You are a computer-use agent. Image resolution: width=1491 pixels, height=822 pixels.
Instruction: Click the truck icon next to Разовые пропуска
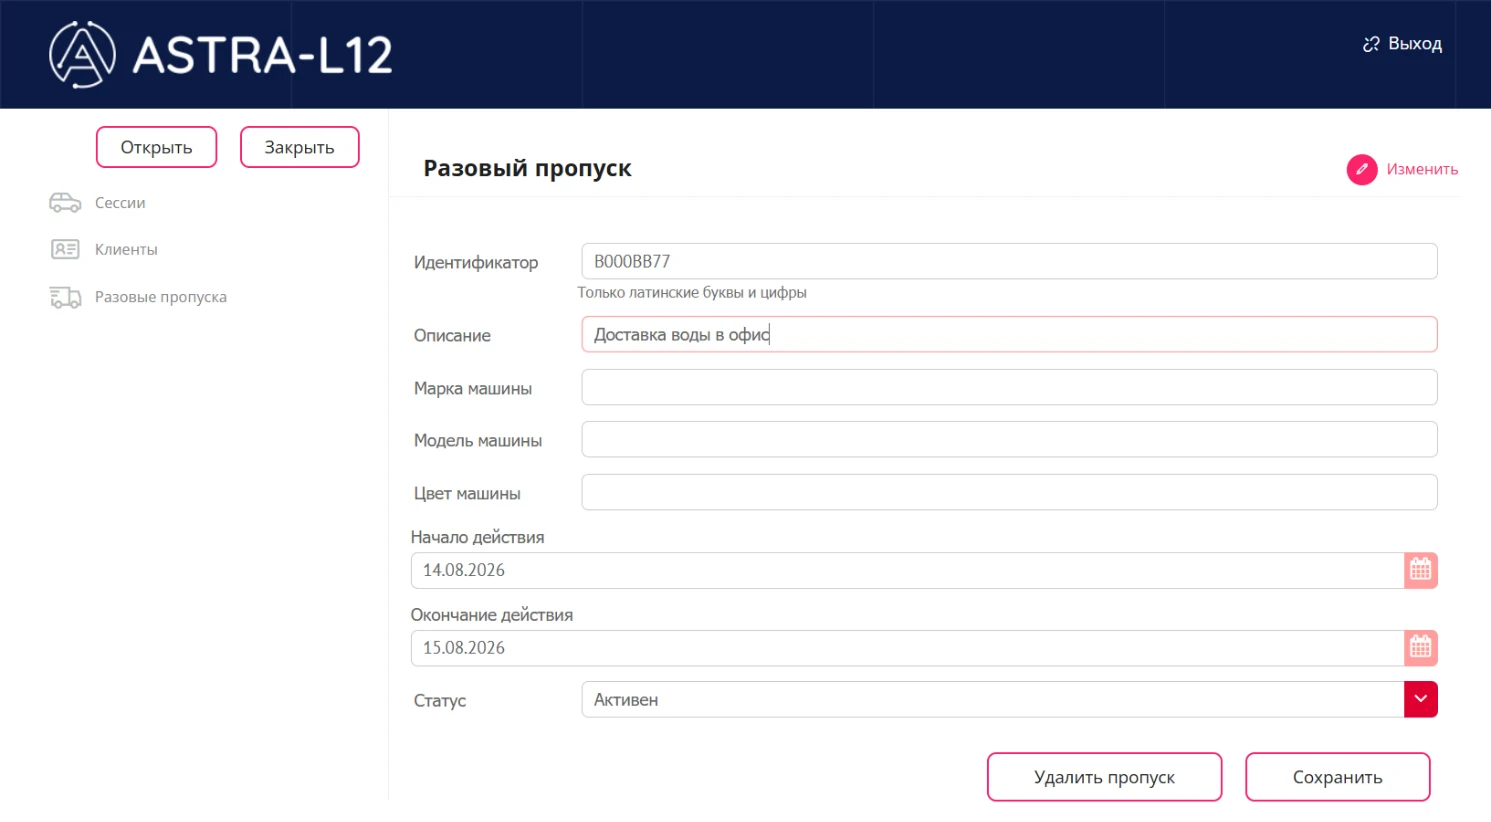coord(65,297)
